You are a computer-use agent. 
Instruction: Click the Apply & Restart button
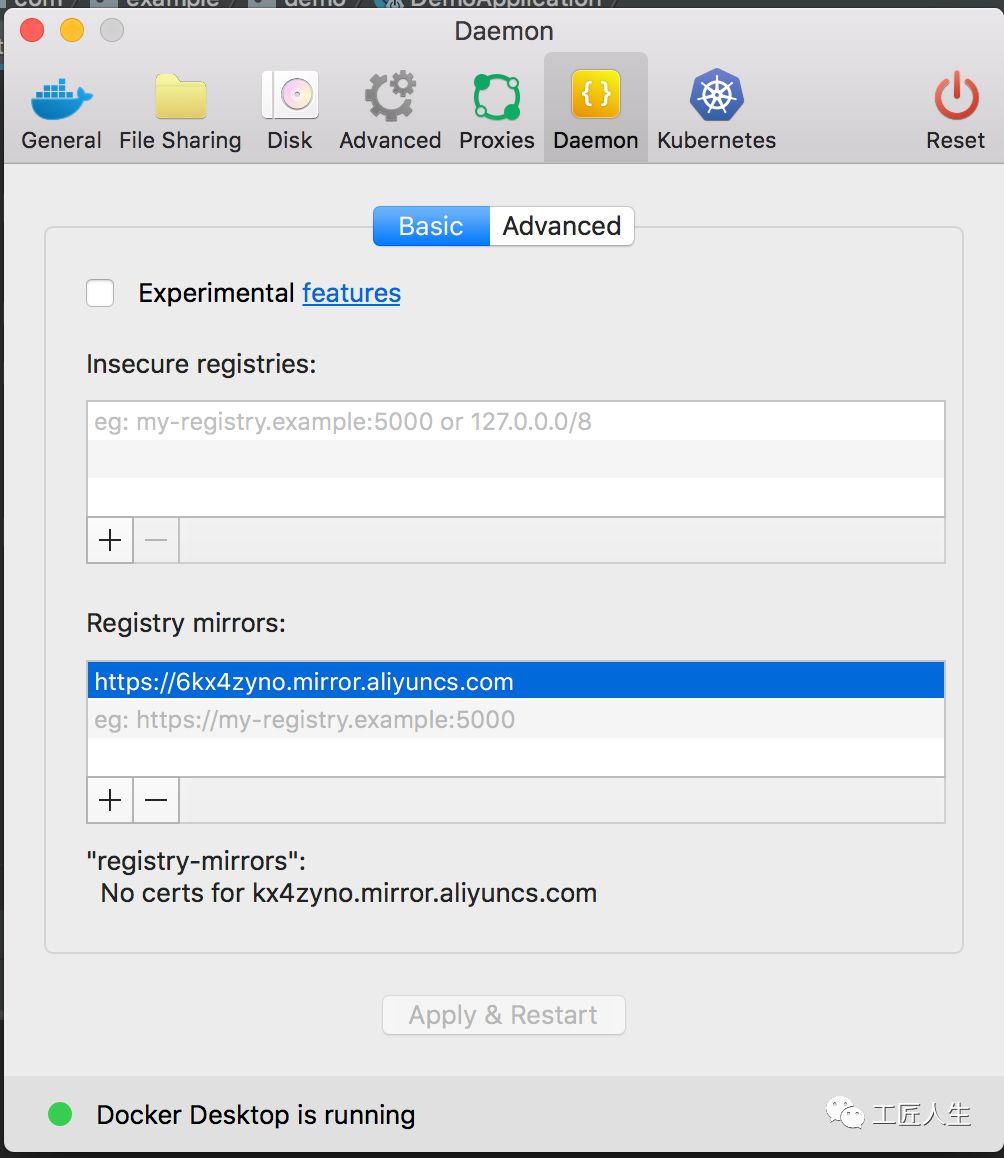point(504,1015)
